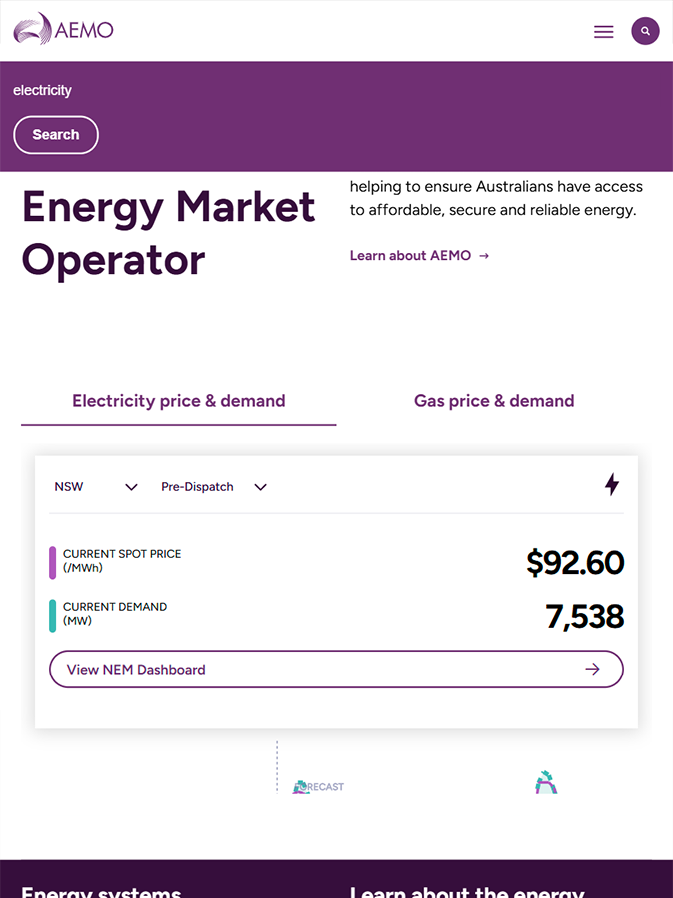Viewport: 673px width, 898px height.
Task: Select Electricity price & demand tab
Action: pos(179,400)
